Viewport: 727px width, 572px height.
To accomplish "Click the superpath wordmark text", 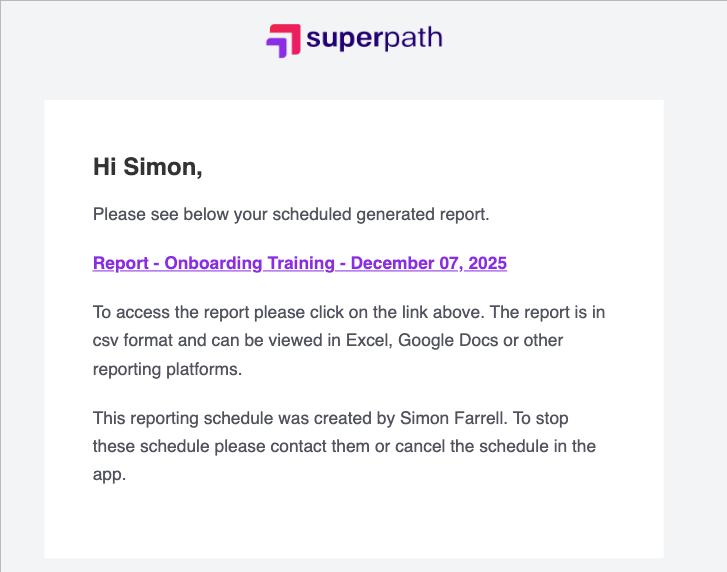I will 374,39.
